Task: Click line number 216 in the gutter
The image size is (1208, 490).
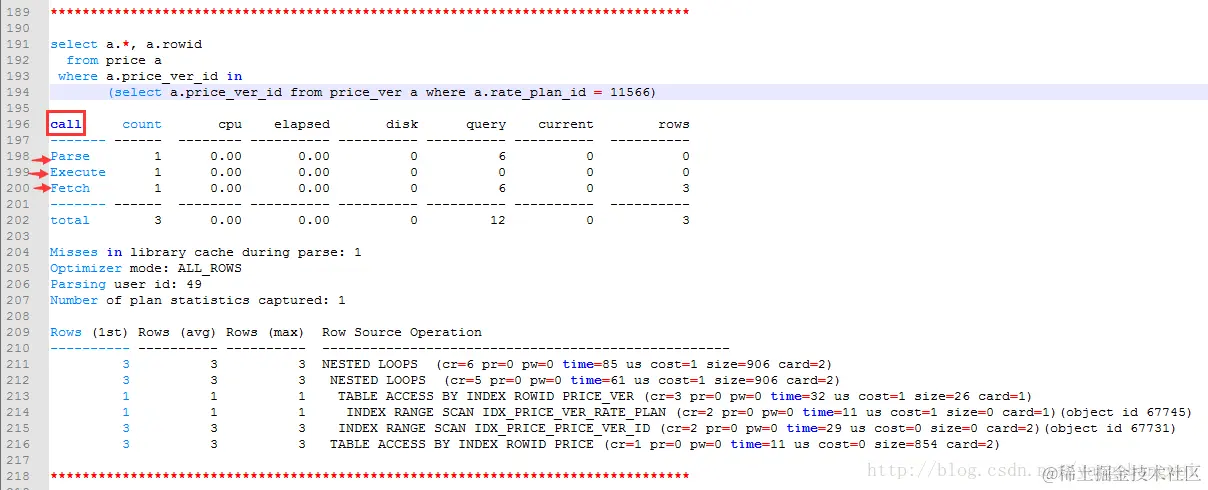Action: [x=20, y=444]
